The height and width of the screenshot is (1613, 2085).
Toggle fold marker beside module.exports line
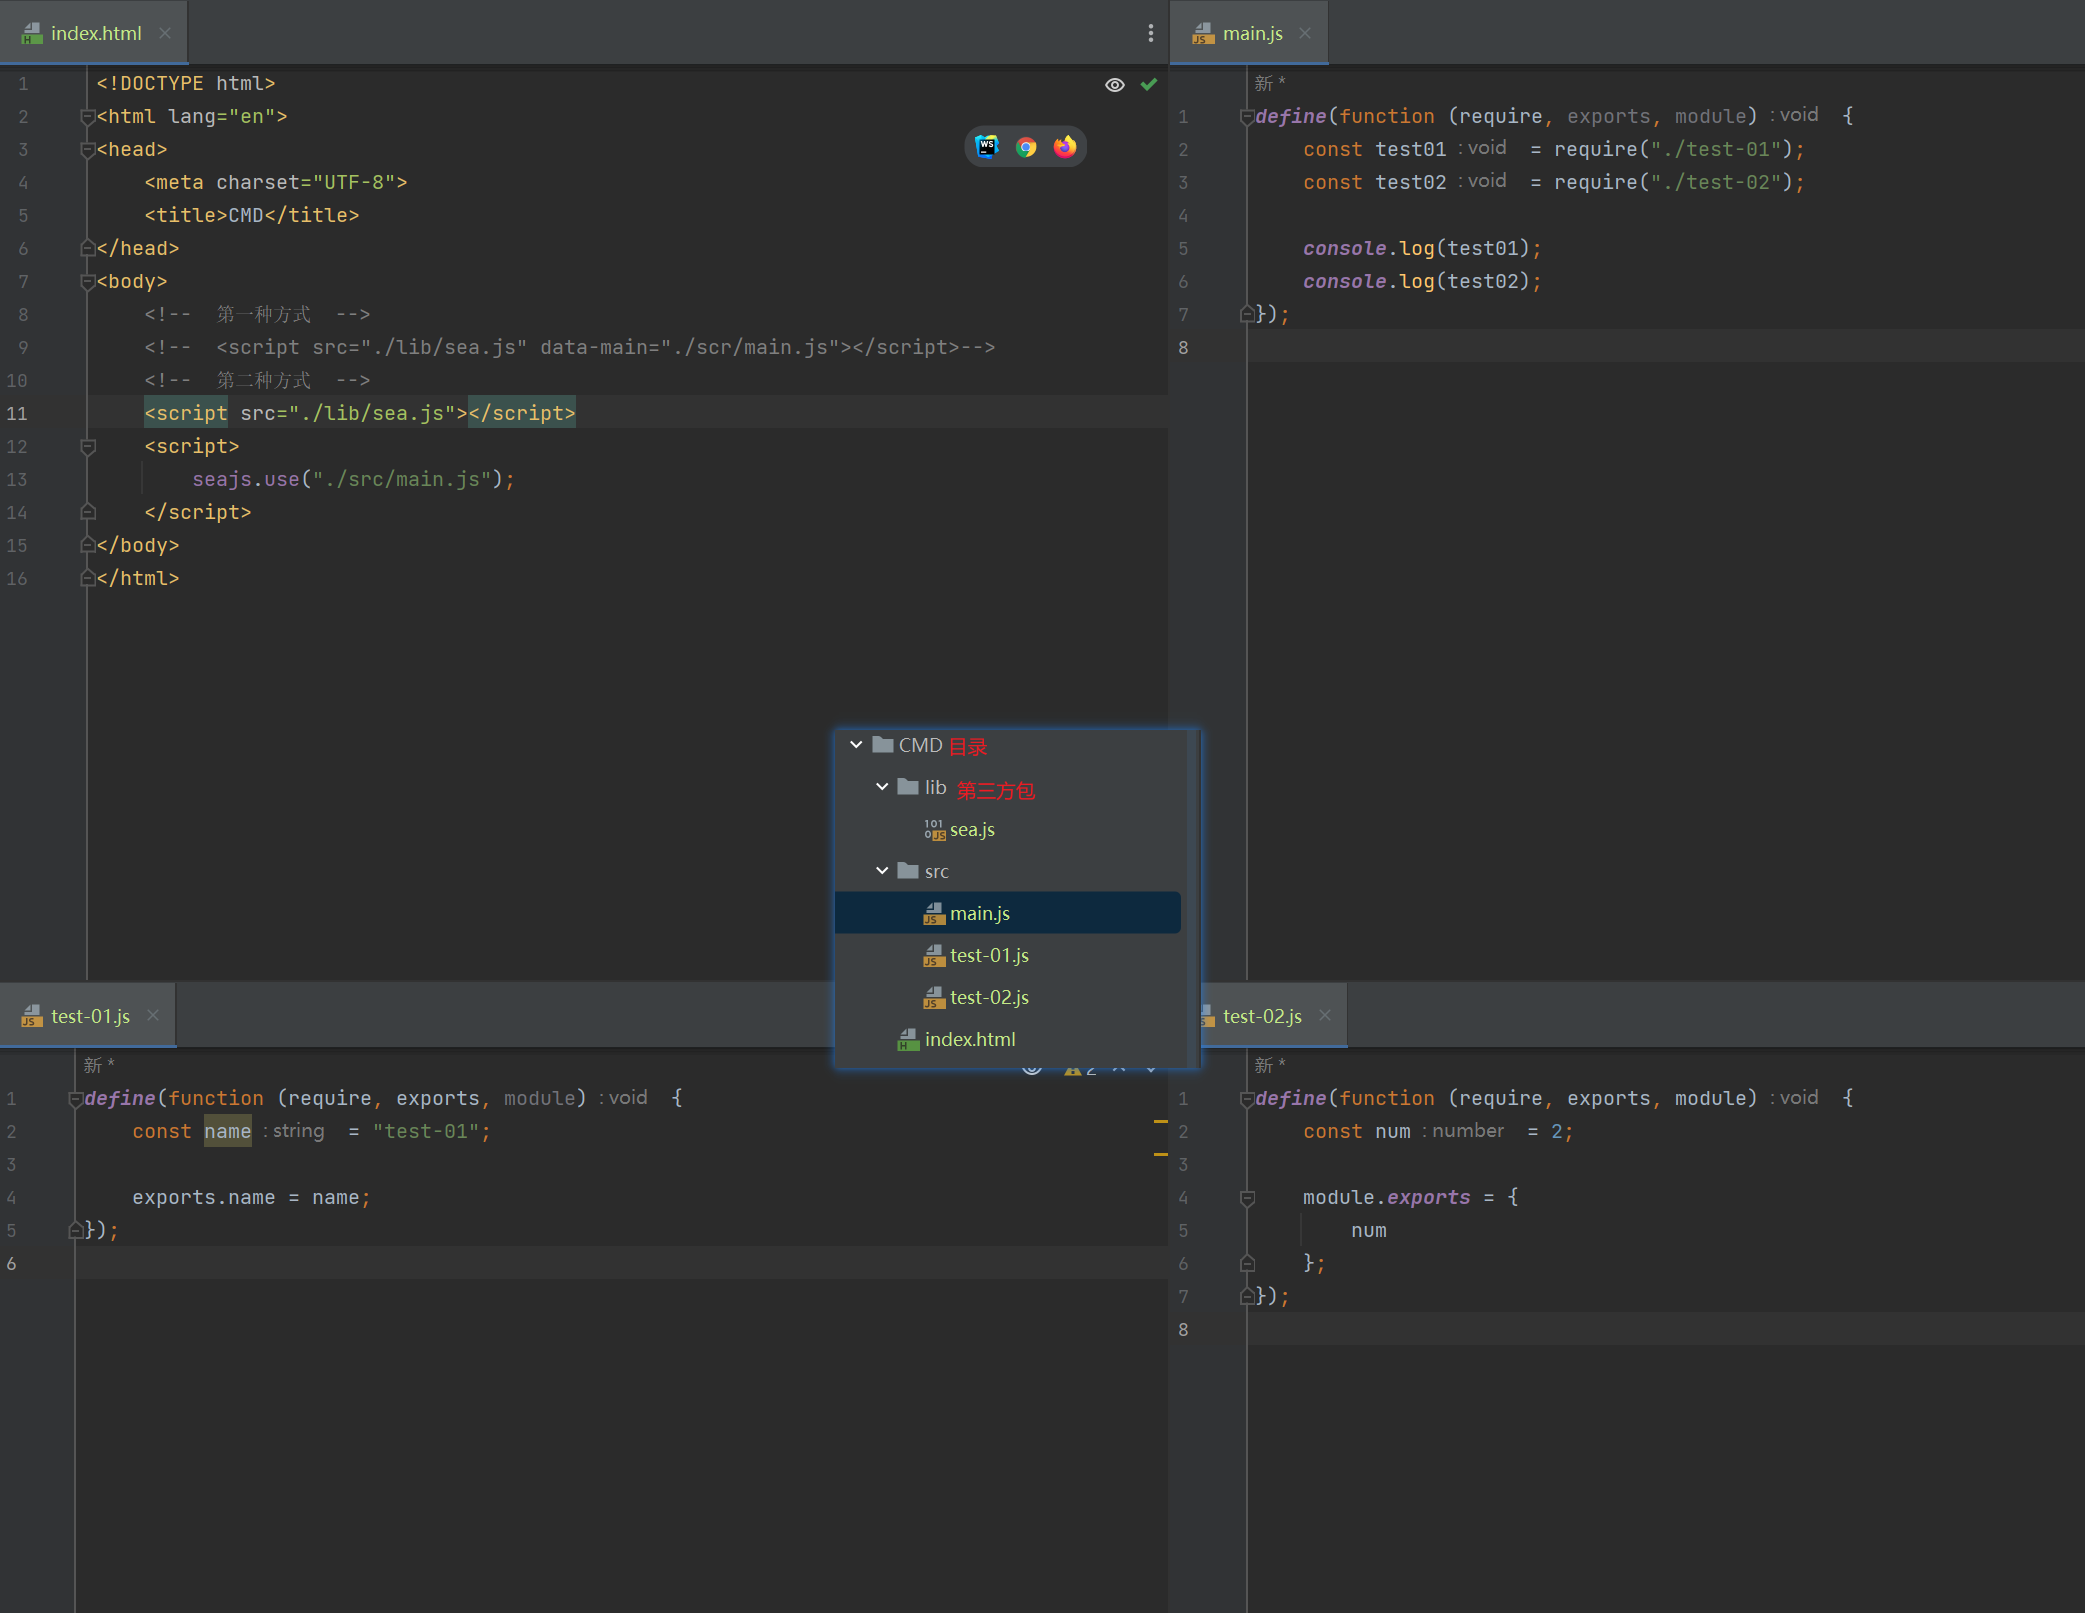point(1247,1198)
